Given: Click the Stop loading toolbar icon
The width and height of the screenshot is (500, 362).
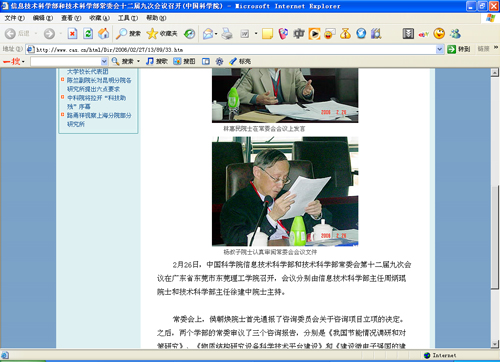Looking at the screenshot, I should click(x=72, y=33).
